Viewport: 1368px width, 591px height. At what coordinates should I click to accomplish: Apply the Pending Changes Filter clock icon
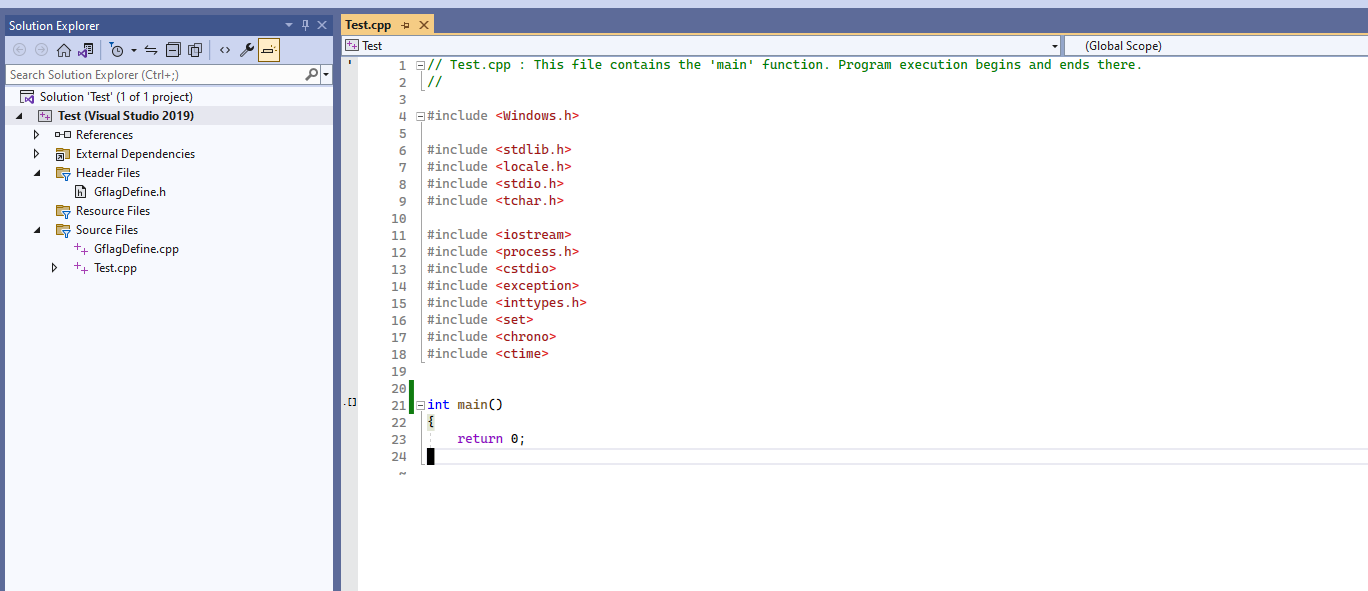[116, 50]
